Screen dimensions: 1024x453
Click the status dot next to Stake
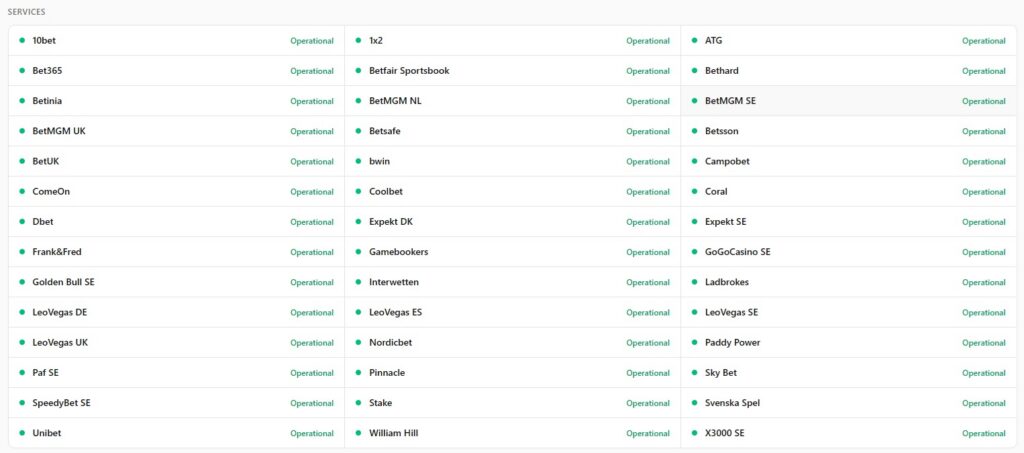click(359, 403)
